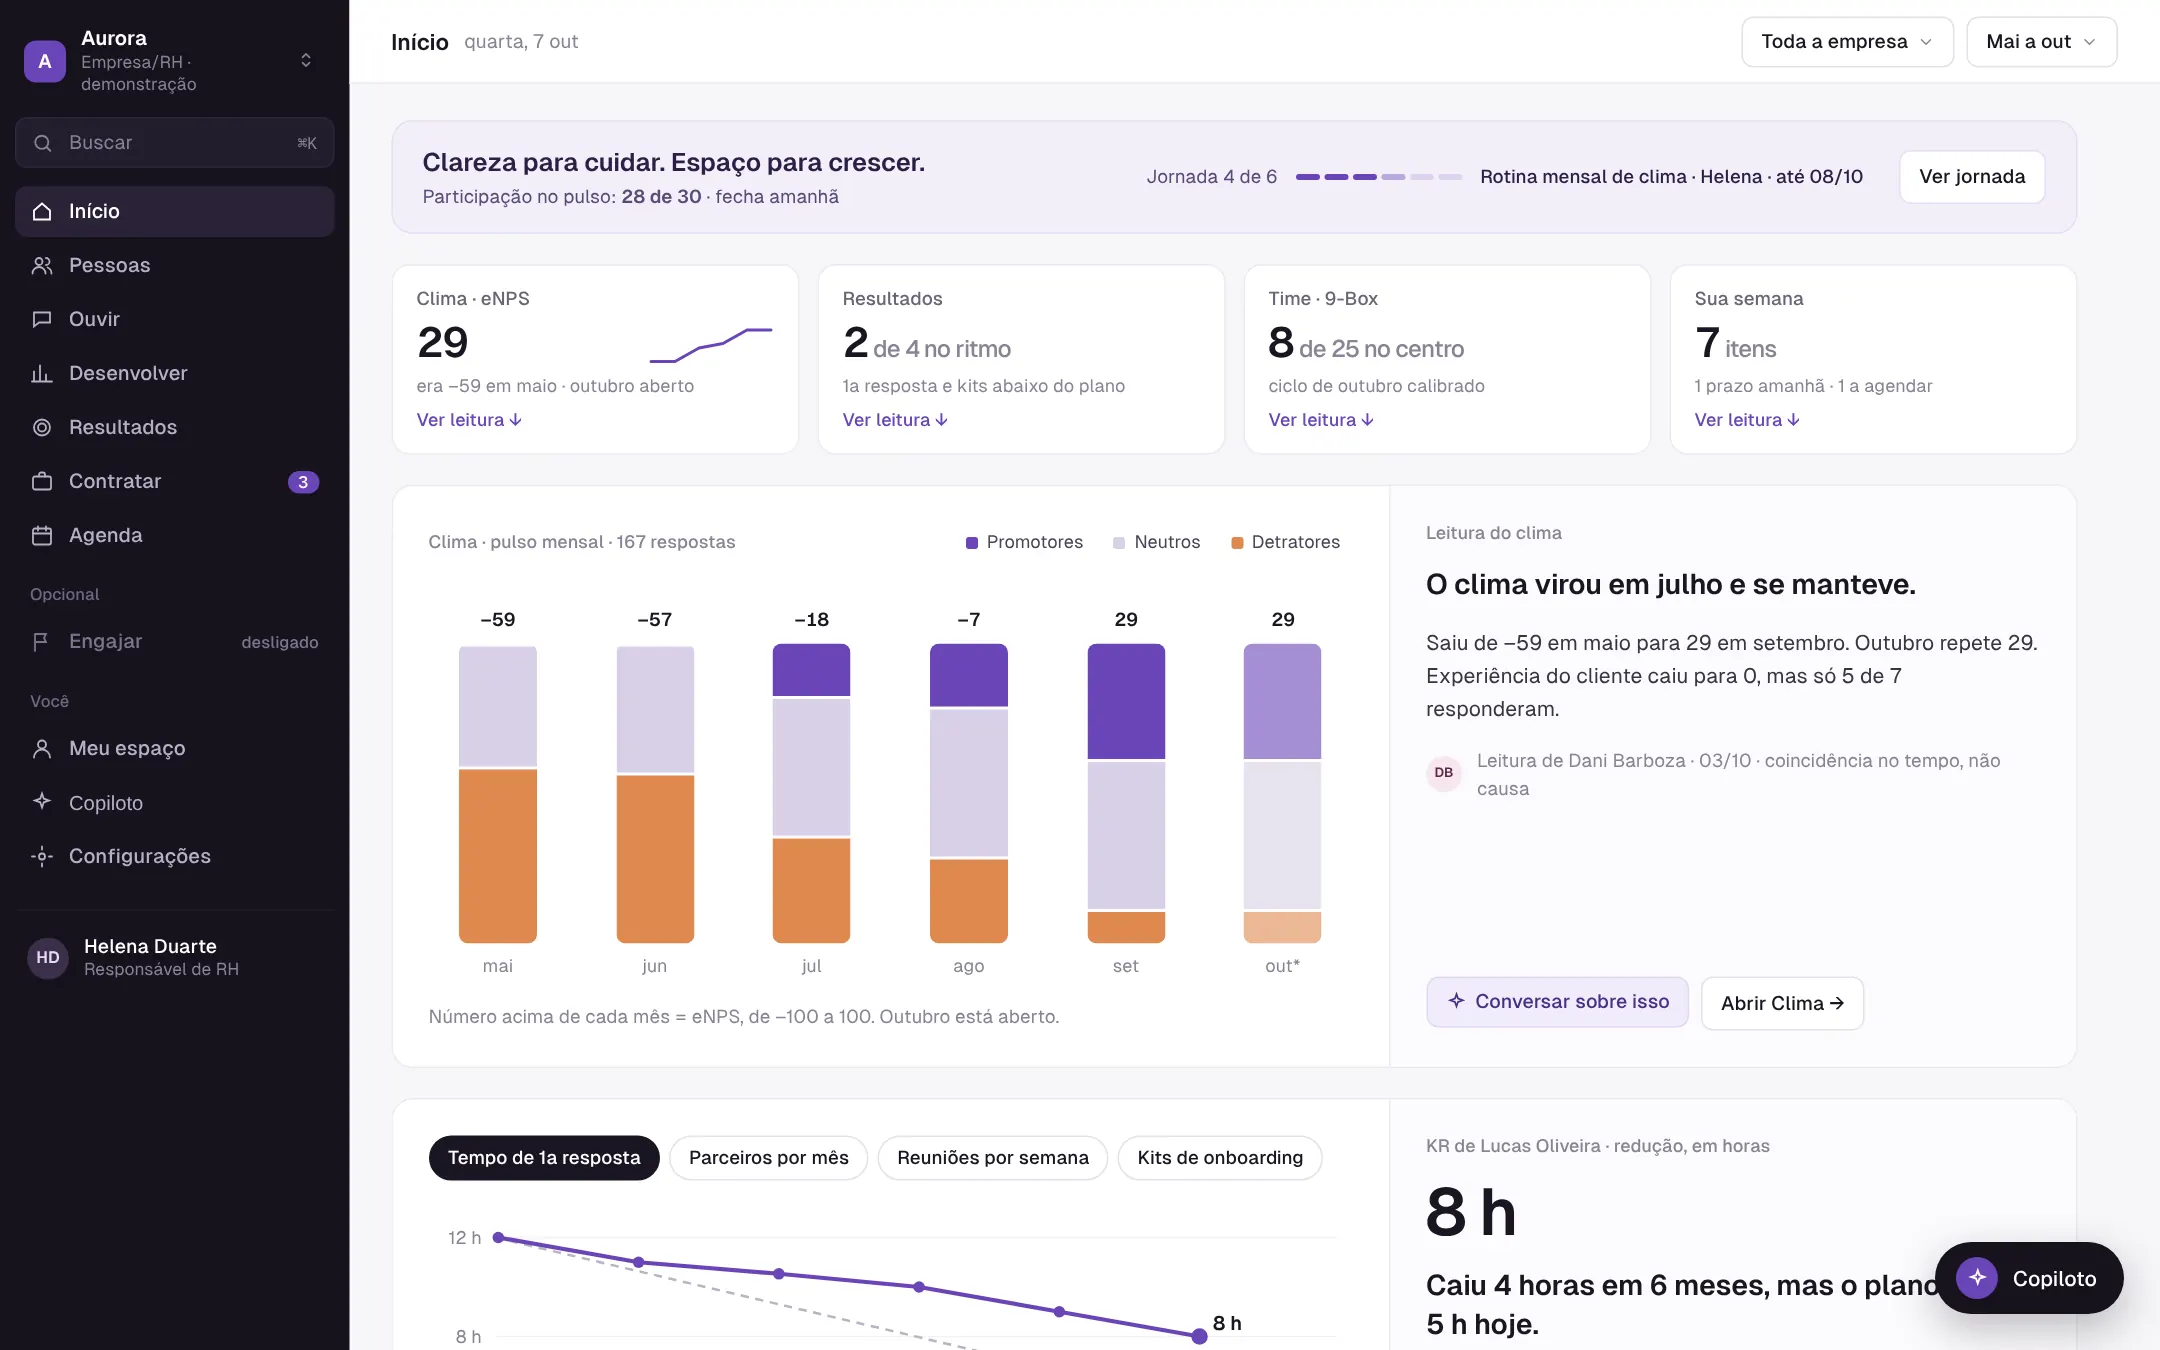Click the DB avatar of Dani Barboza
The width and height of the screenshot is (2160, 1350).
[x=1444, y=772]
